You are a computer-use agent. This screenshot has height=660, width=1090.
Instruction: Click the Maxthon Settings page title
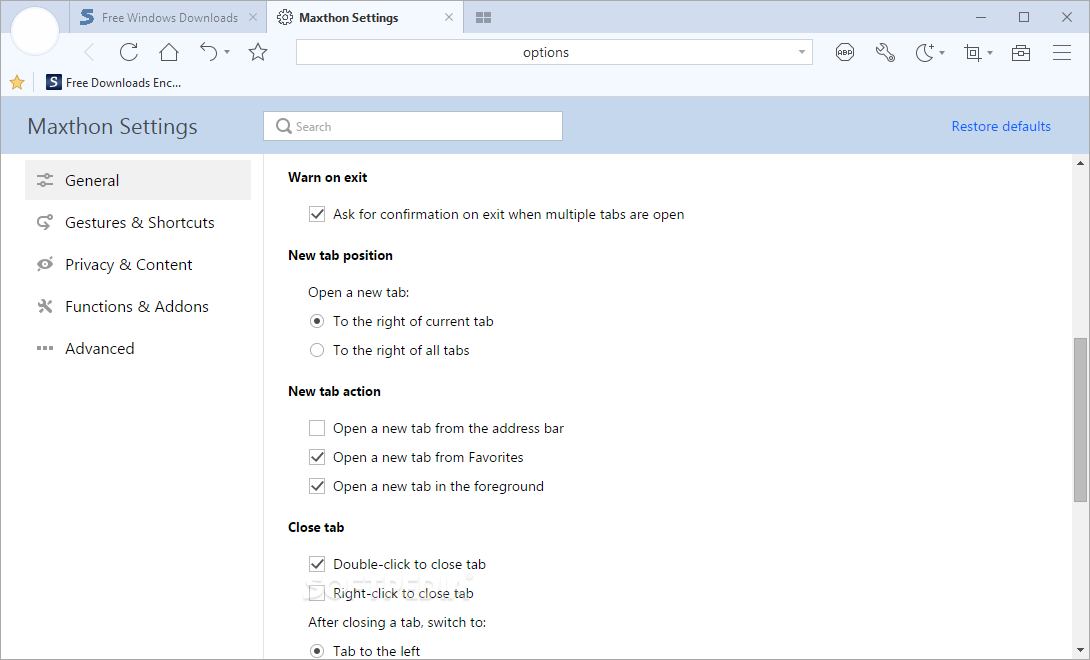(113, 127)
